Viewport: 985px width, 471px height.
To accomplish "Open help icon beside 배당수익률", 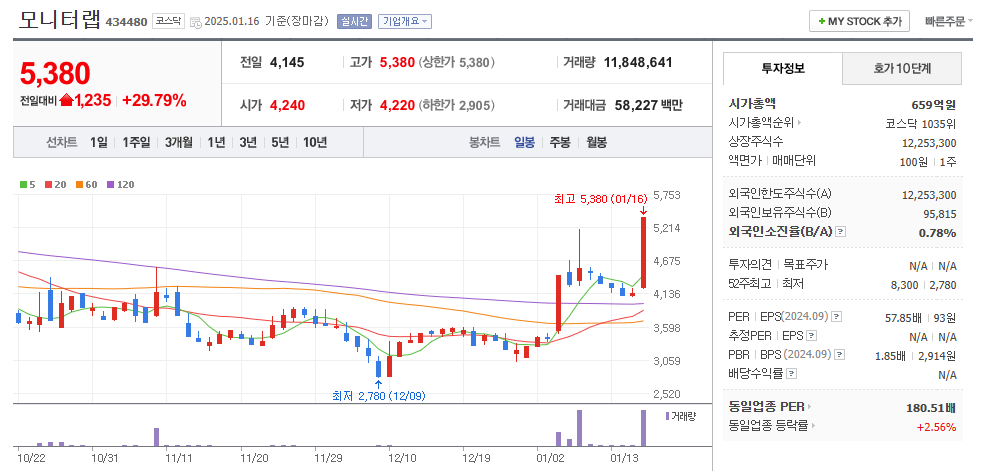I will [x=792, y=374].
